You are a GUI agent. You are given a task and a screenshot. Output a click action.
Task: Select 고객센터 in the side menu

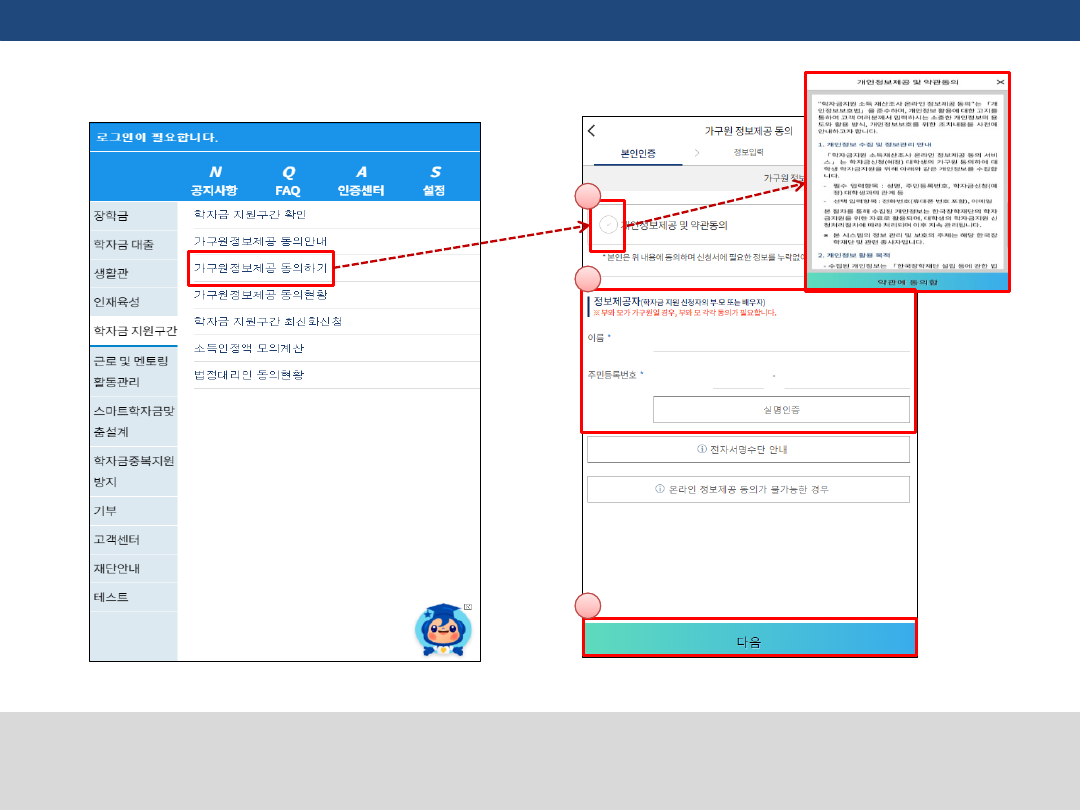134,540
